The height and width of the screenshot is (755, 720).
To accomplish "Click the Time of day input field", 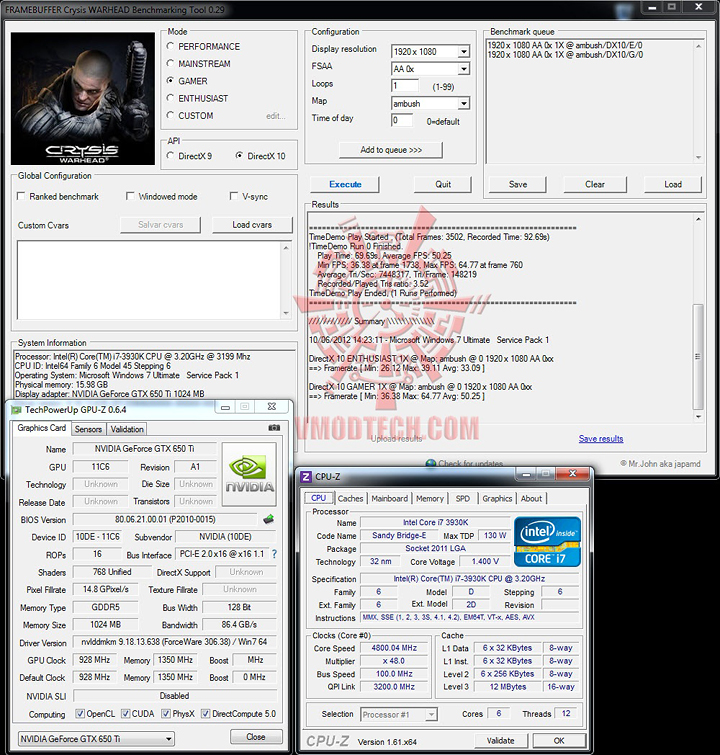I will (402, 120).
